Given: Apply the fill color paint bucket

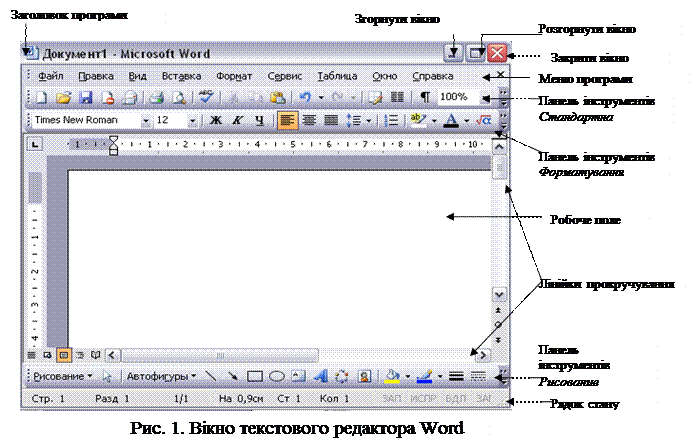Looking at the screenshot, I should click(392, 376).
